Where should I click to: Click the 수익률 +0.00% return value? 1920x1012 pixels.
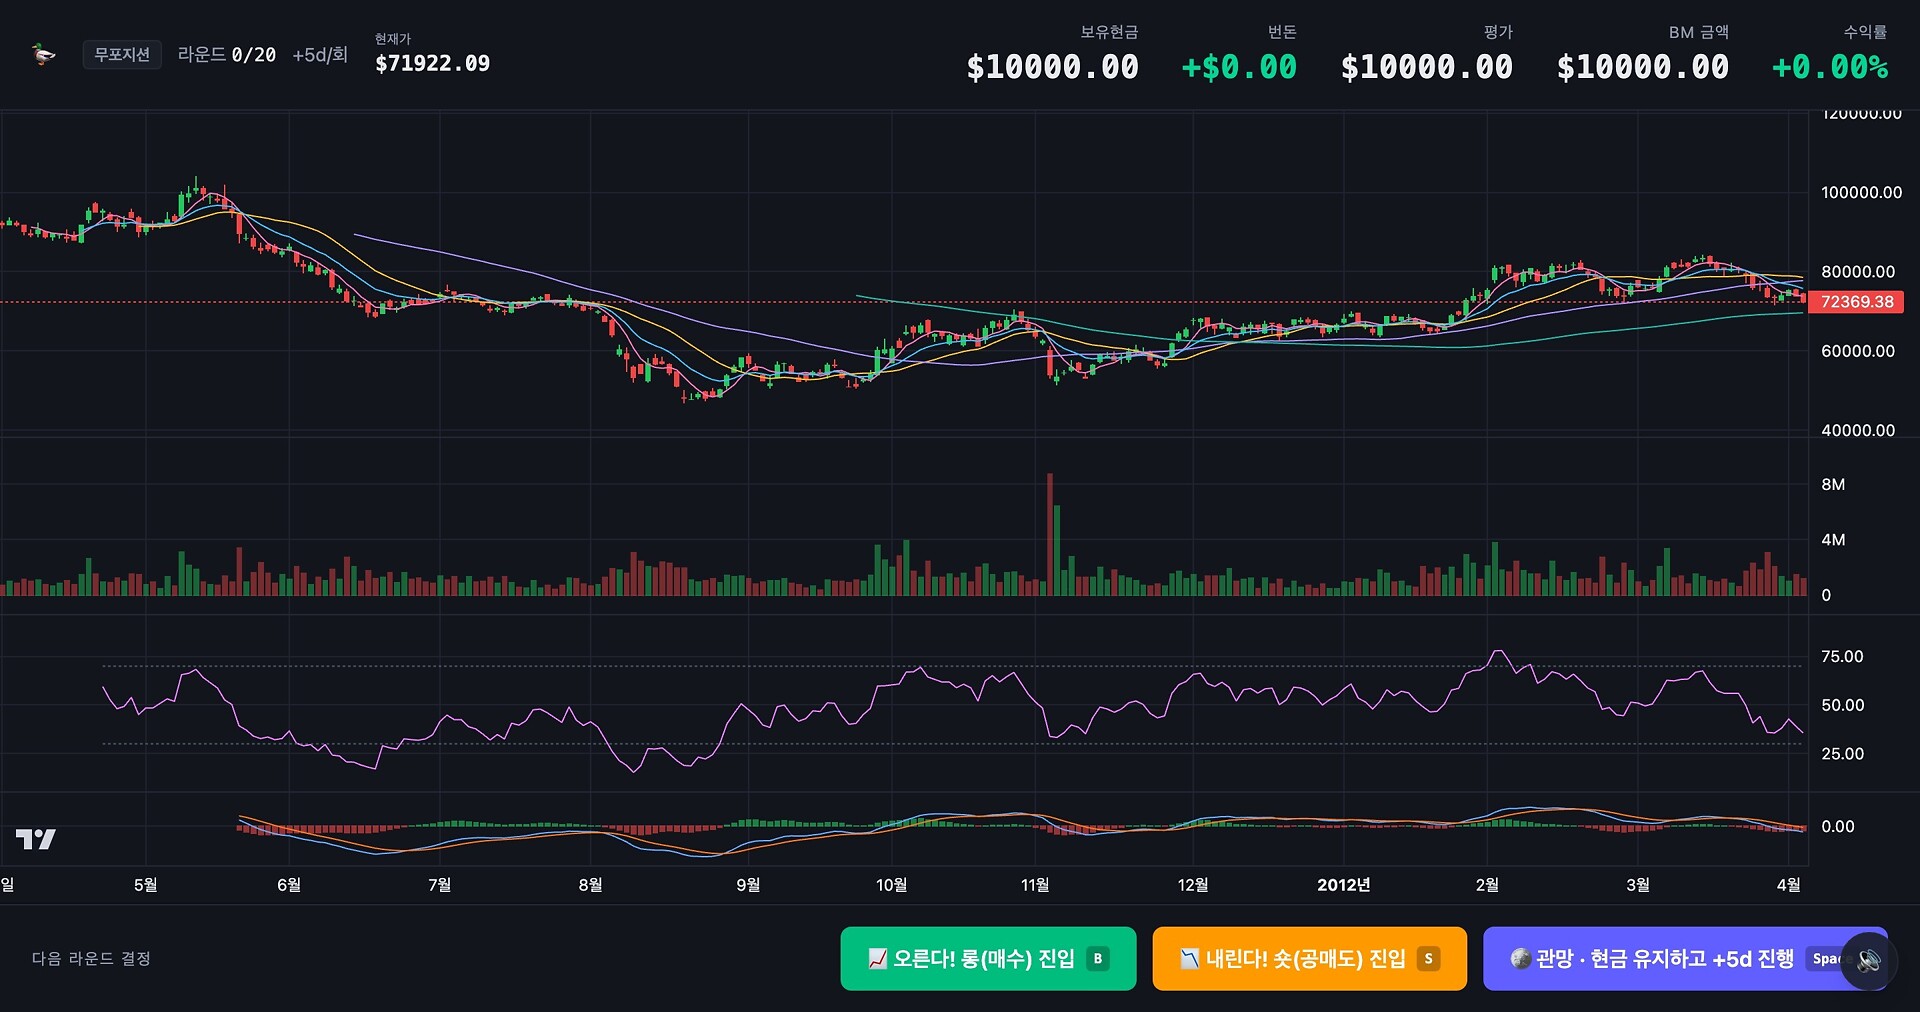(x=1830, y=67)
